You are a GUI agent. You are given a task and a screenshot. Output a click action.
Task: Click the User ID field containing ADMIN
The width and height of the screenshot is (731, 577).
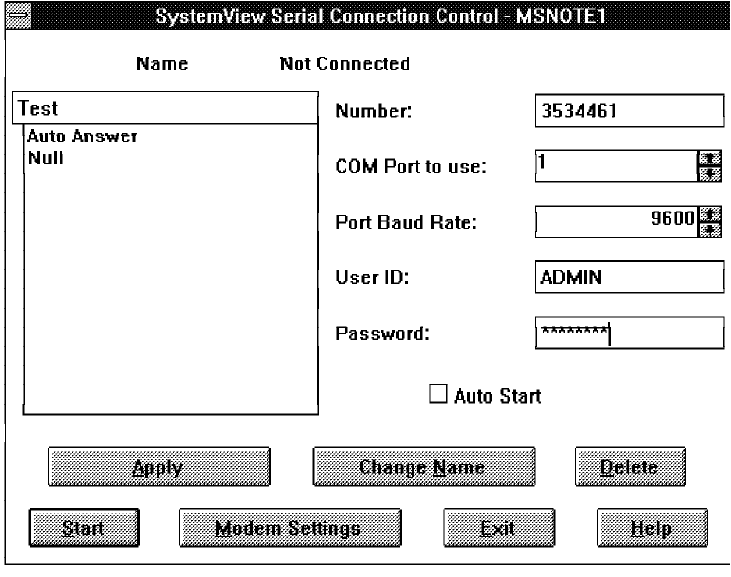pyautogui.click(x=629, y=277)
